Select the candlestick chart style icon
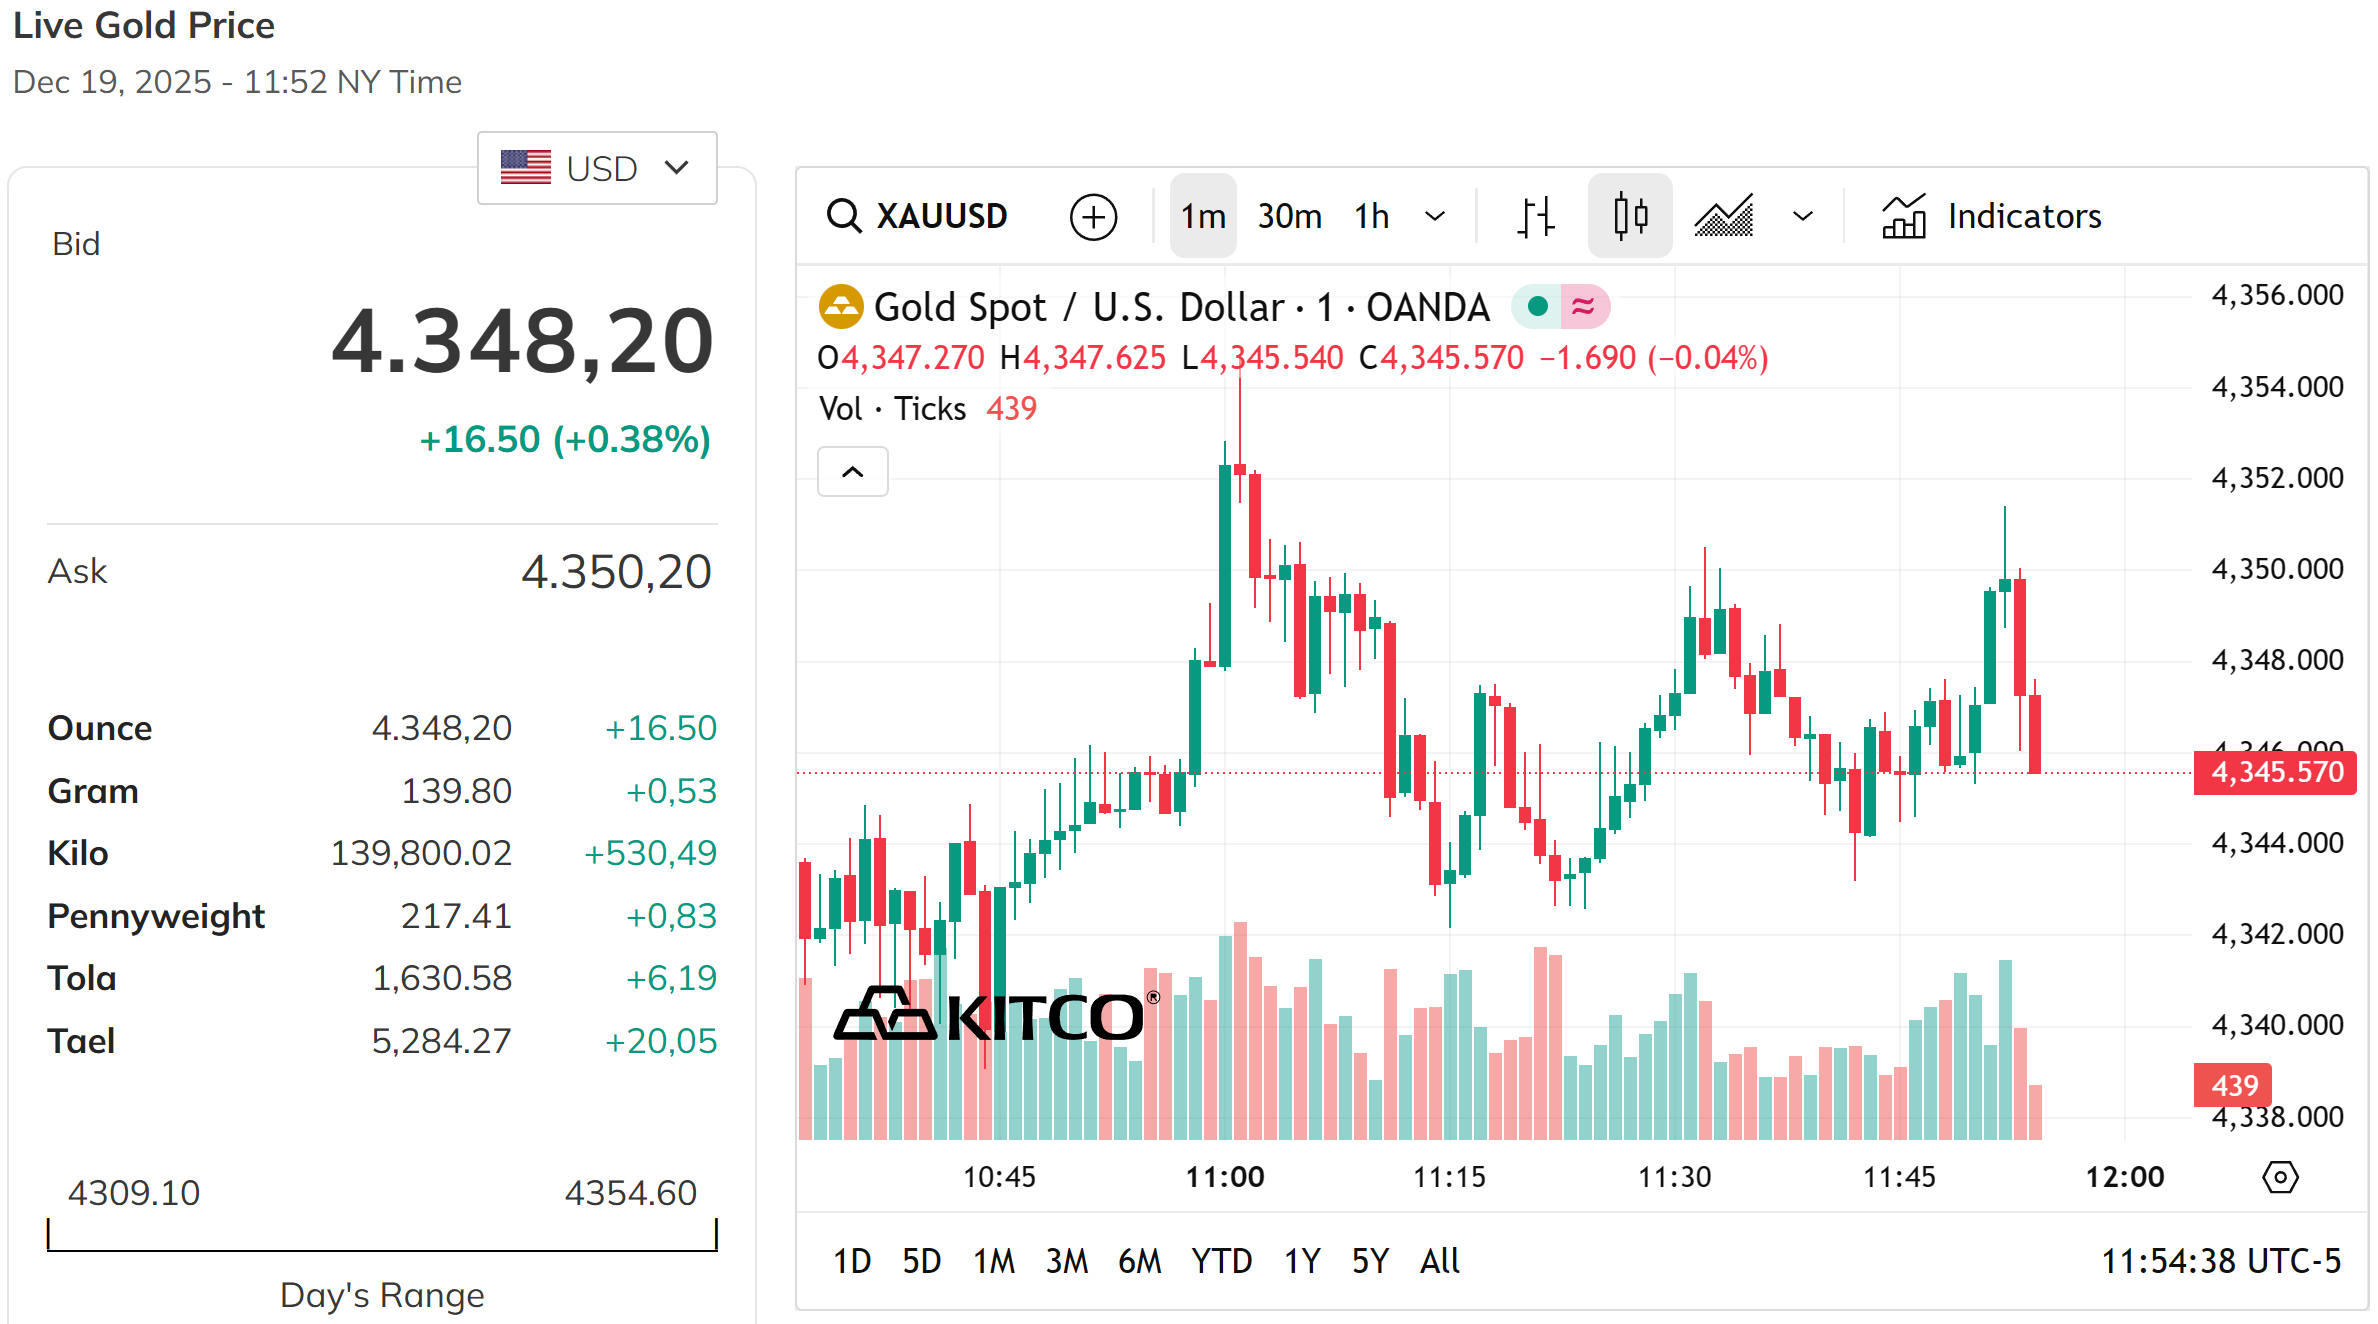This screenshot has height=1324, width=2378. [x=1630, y=216]
